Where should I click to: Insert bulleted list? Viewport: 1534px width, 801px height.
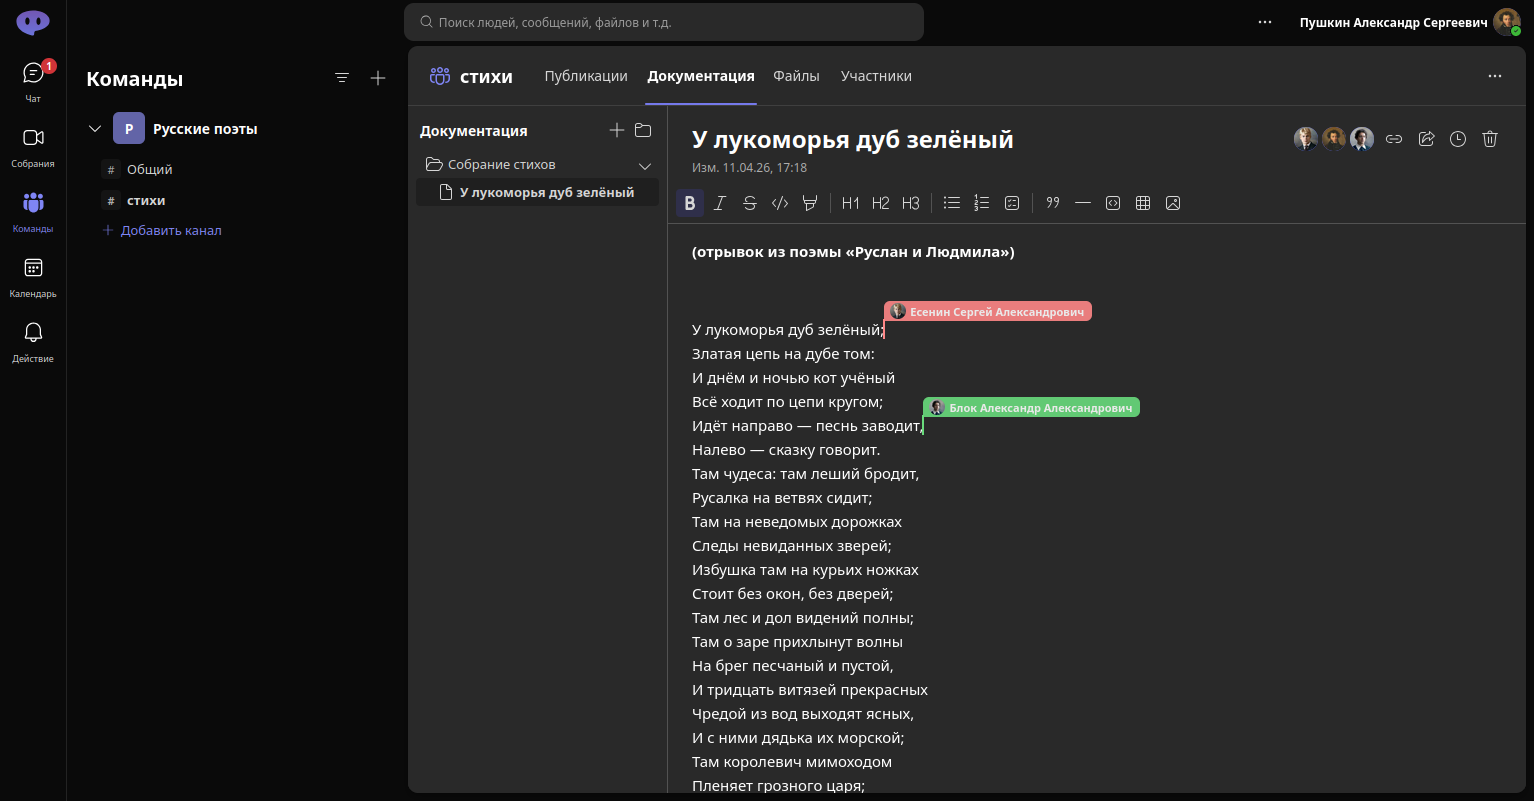952,203
